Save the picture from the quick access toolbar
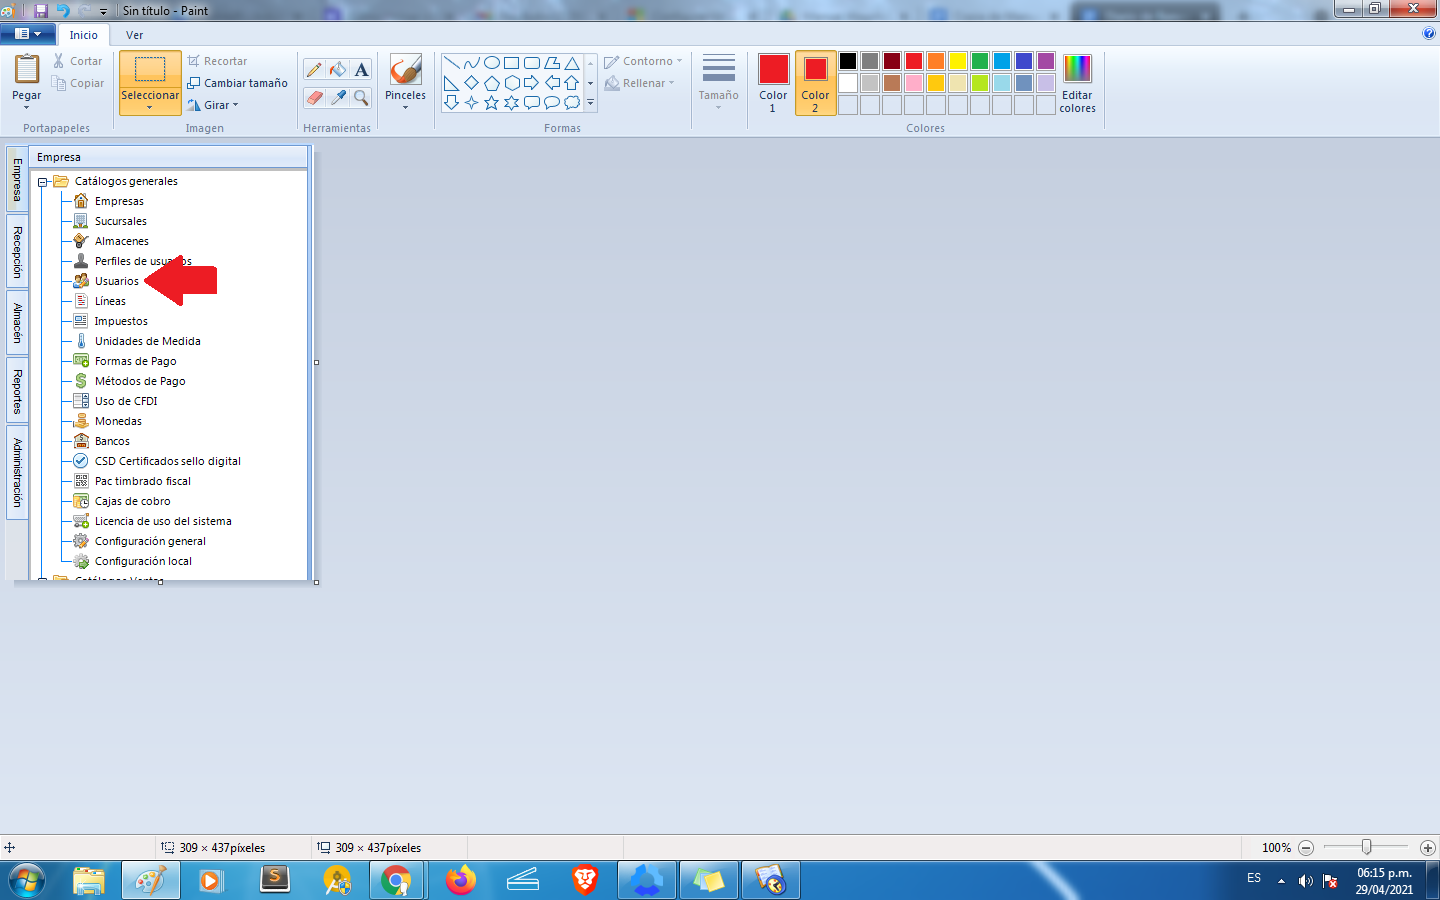 (x=41, y=11)
